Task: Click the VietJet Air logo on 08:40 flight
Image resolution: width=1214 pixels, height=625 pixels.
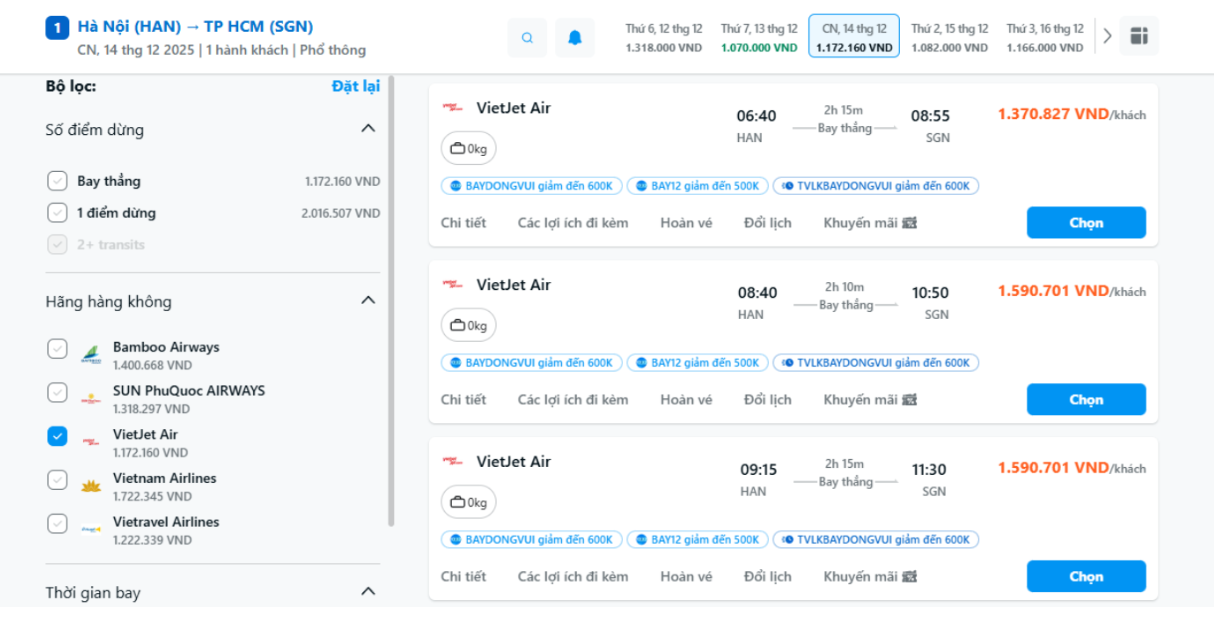Action: click(453, 285)
